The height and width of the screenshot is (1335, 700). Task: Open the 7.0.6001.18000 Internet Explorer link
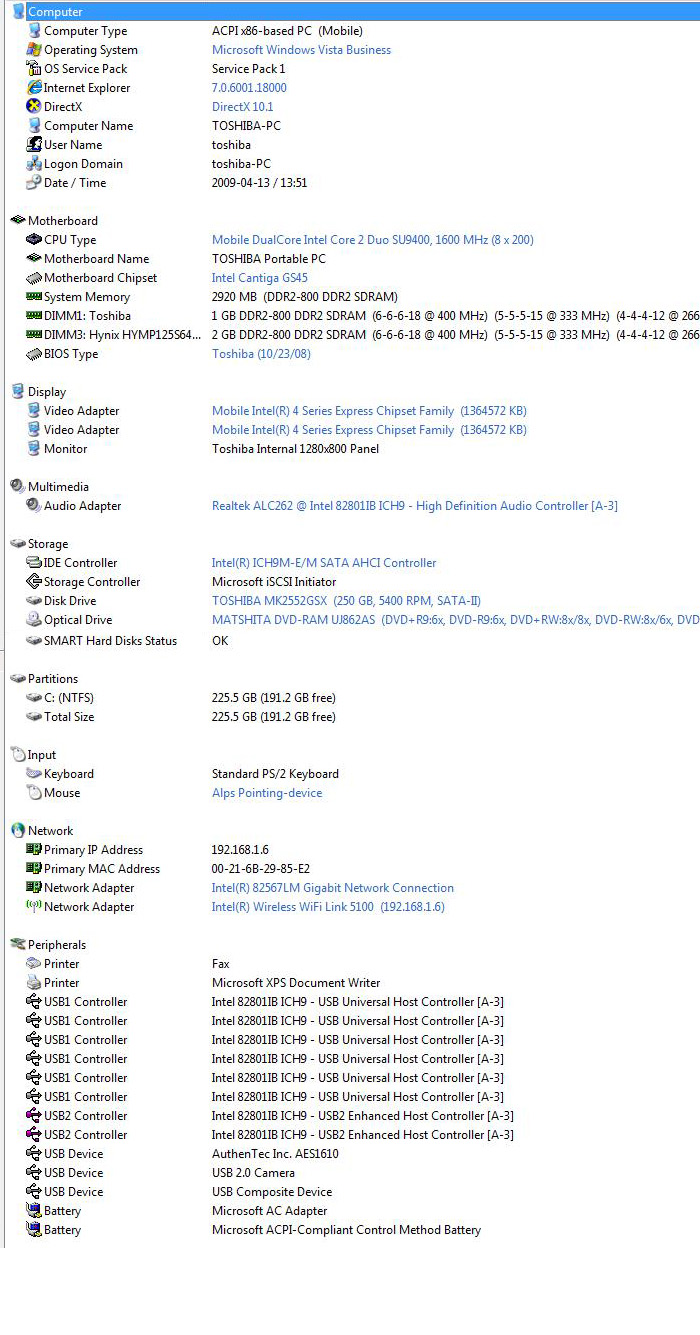[249, 88]
